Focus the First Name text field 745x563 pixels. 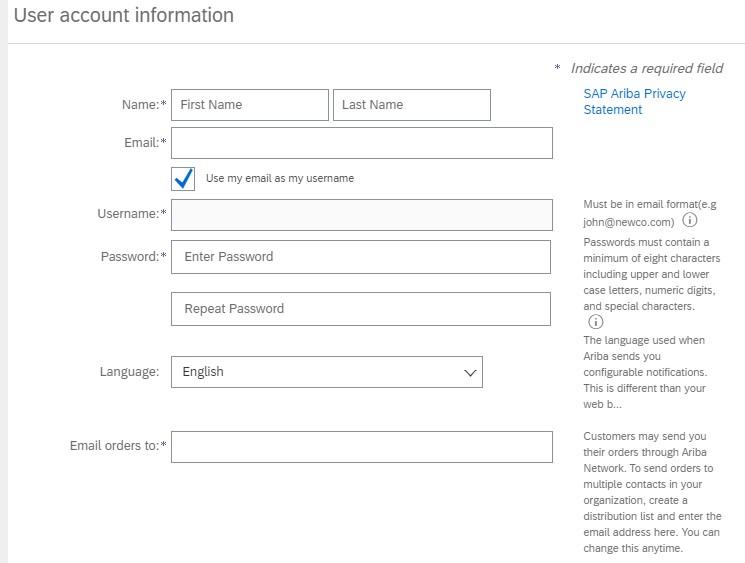coord(250,105)
